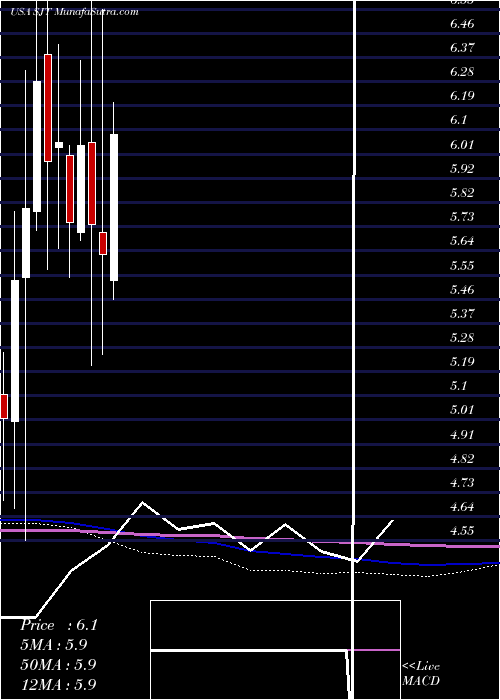This screenshot has width=500, height=700.
Task: Select the 4.91 price axis label
Action: [462, 435]
